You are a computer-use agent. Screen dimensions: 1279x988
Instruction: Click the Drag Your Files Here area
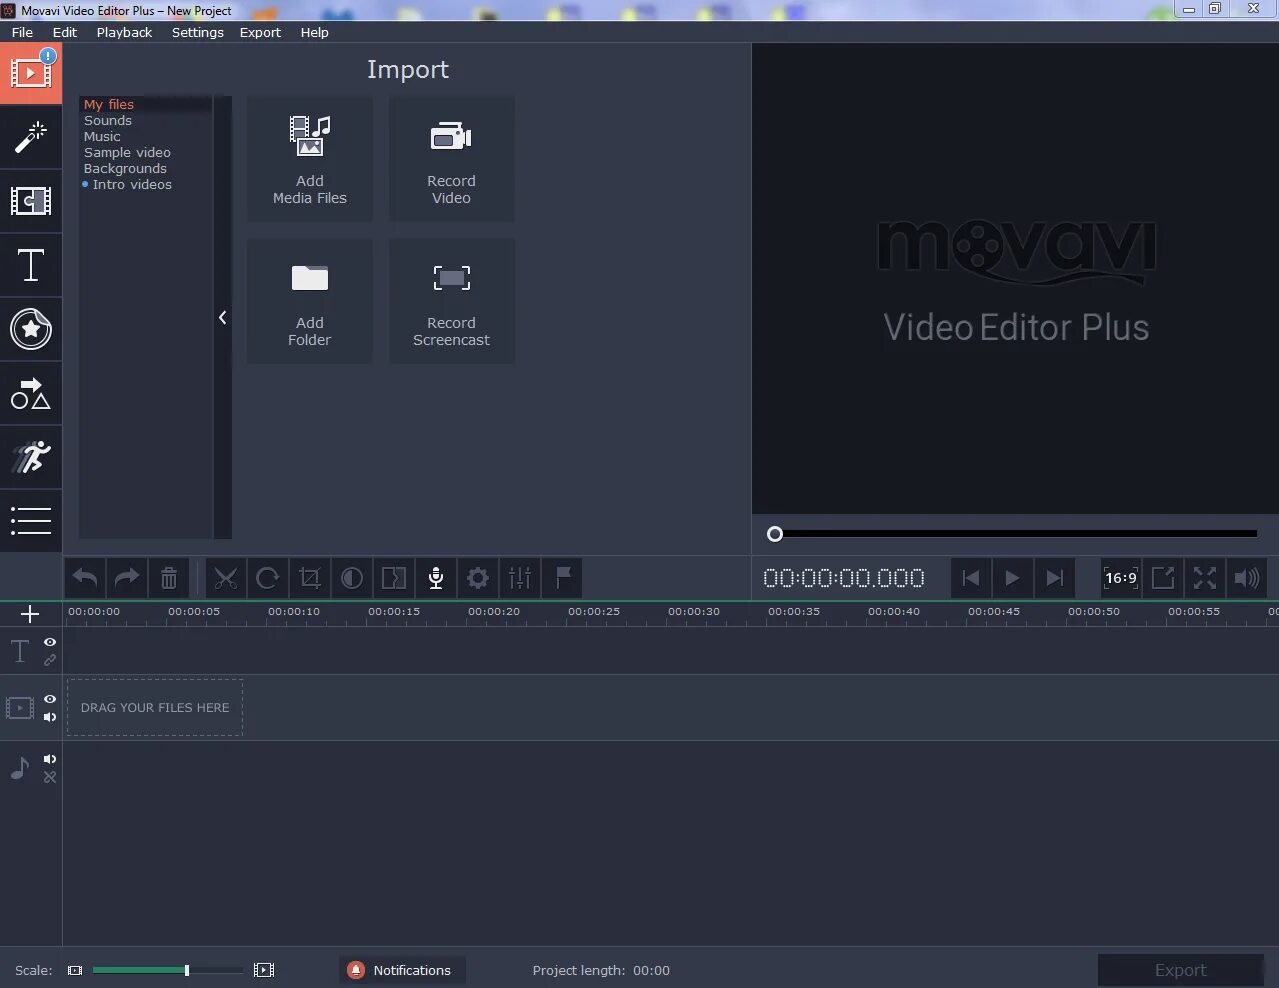(x=155, y=707)
